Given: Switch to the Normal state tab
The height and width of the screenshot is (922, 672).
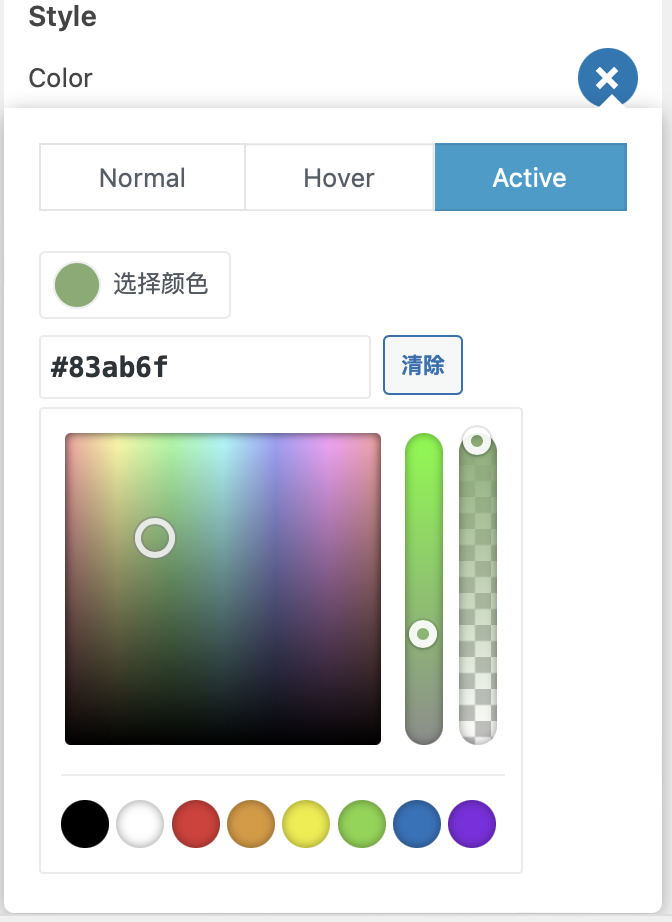Looking at the screenshot, I should [x=142, y=178].
